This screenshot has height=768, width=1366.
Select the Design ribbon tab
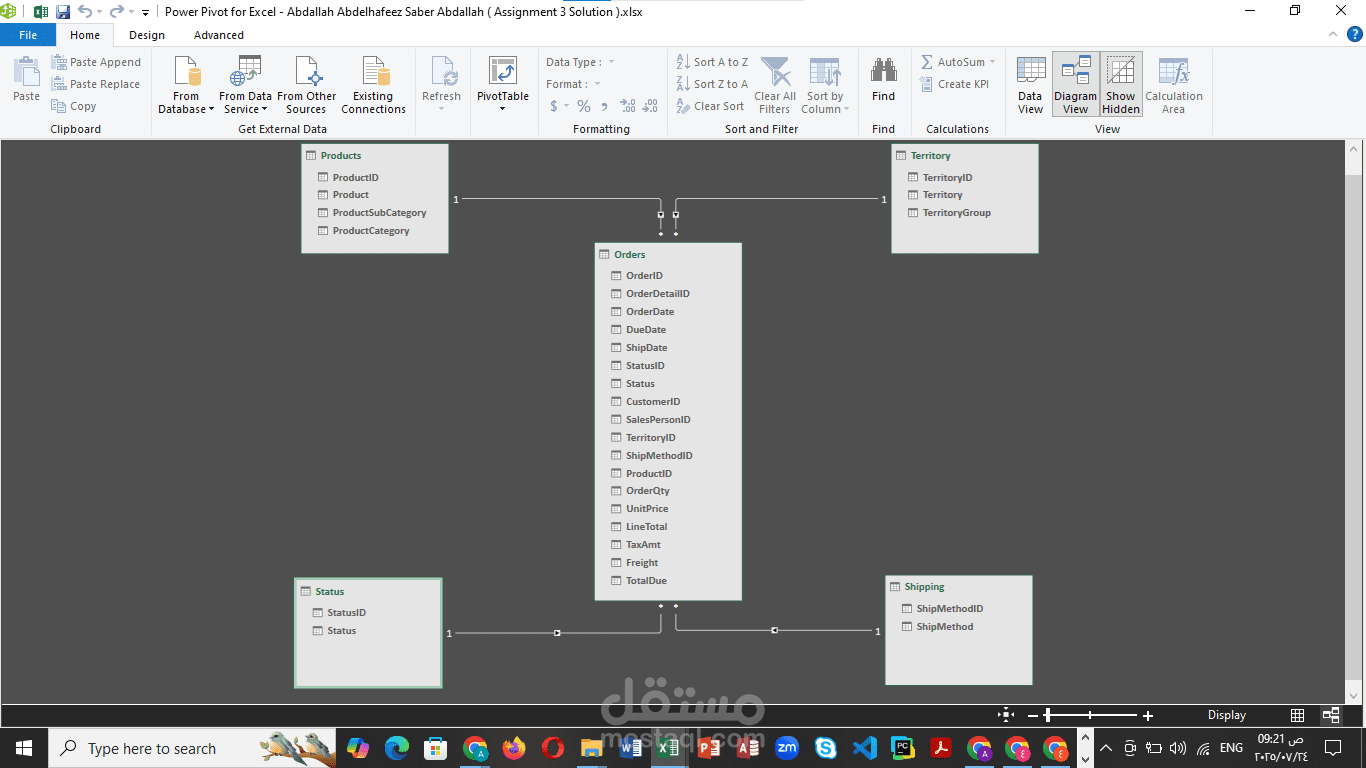click(x=147, y=35)
